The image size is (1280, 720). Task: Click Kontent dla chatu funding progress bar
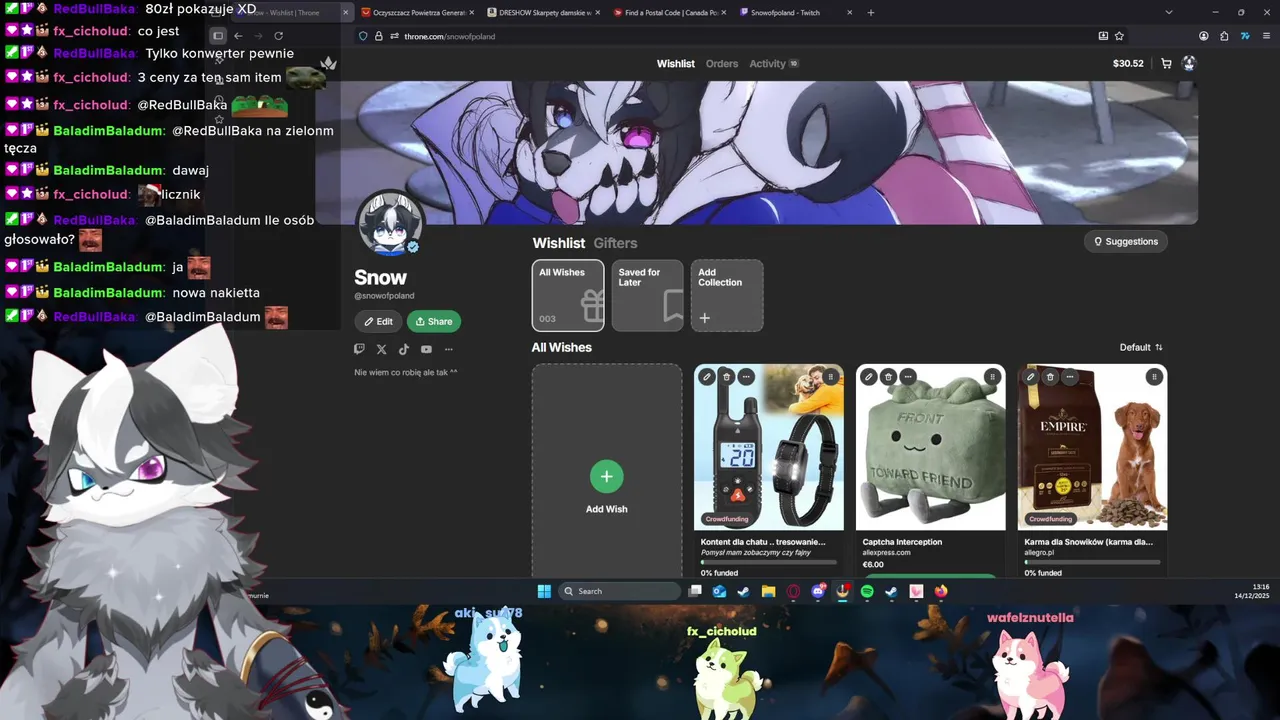click(x=769, y=563)
